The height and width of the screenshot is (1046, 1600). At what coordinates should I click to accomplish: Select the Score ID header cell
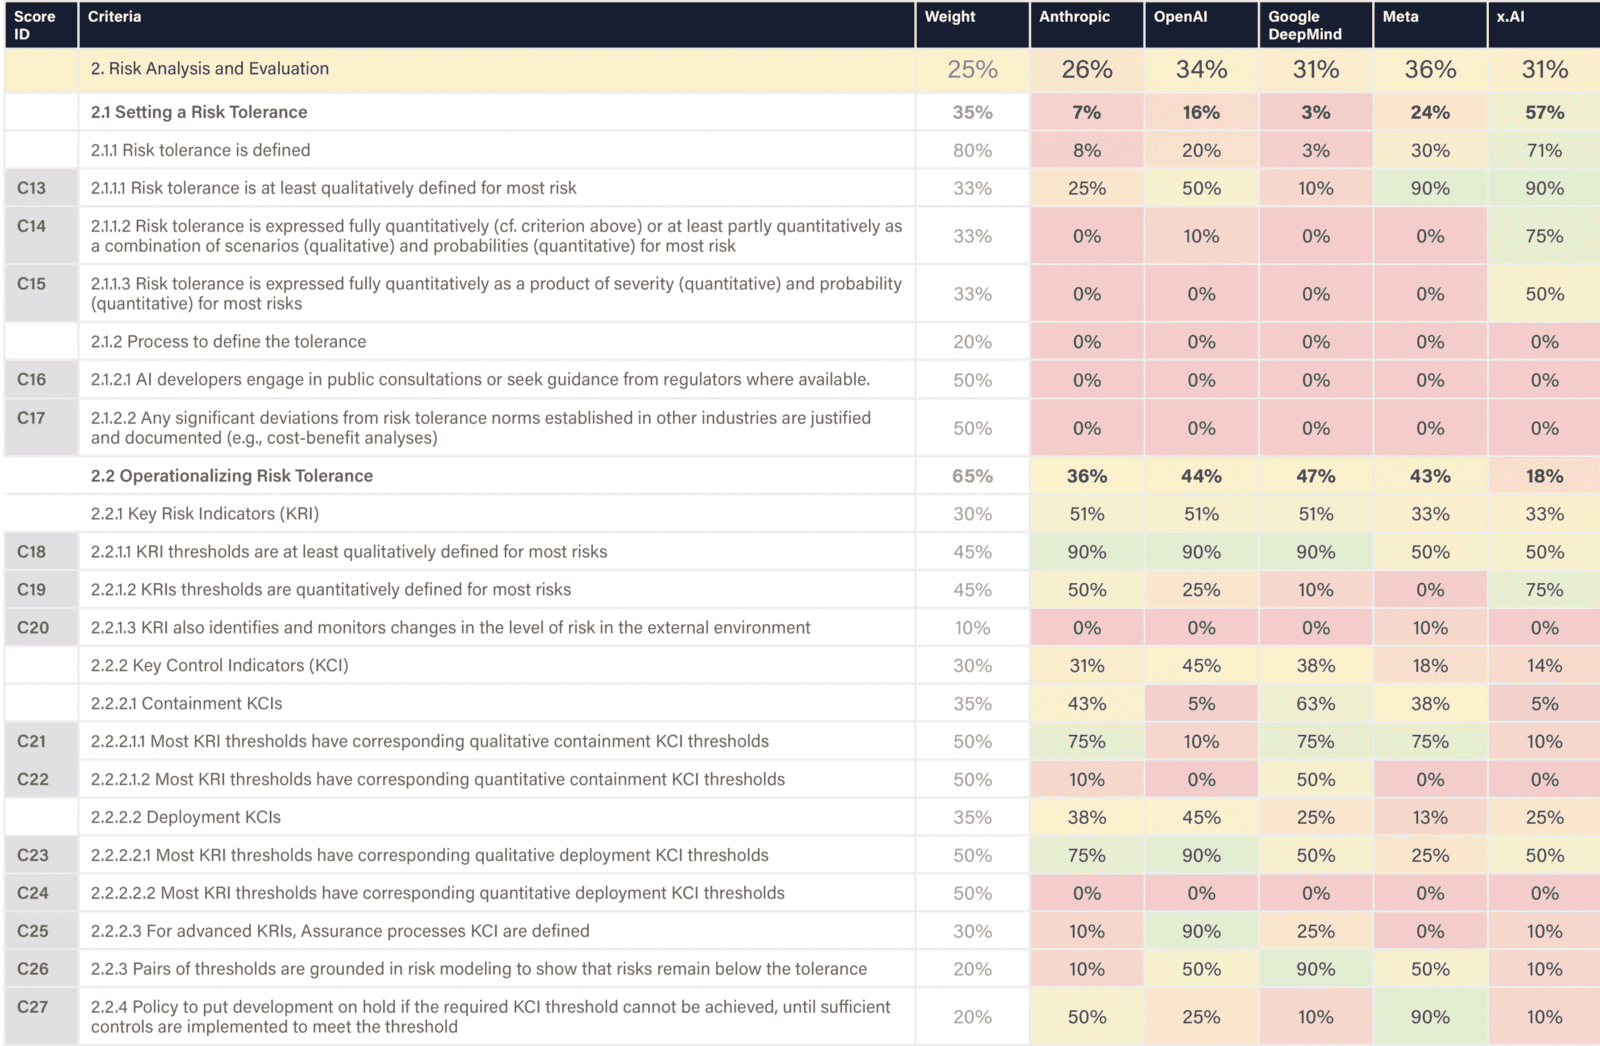[x=34, y=25]
